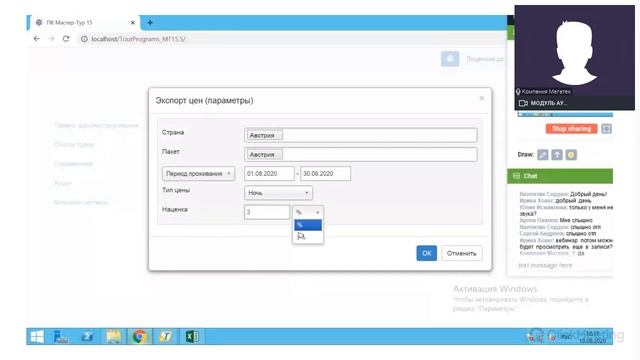640x360 pixels.
Task: Click the end date field 30.09.2020
Action: coord(325,173)
